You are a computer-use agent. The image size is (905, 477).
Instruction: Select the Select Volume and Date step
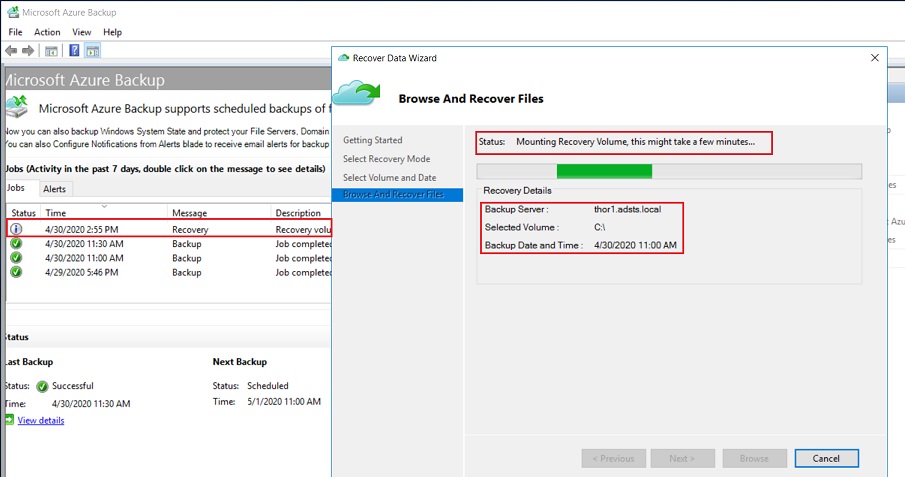point(390,178)
